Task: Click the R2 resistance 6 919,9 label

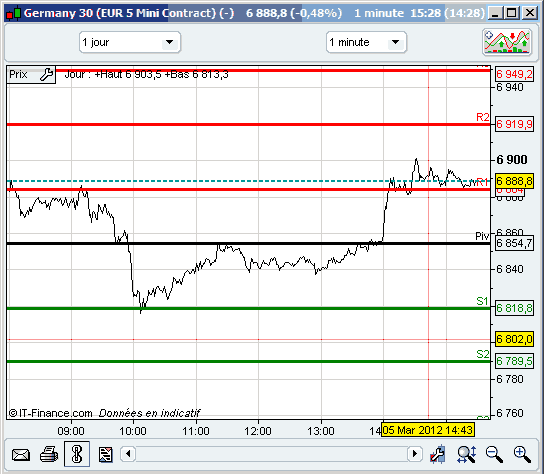Action: click(x=514, y=124)
